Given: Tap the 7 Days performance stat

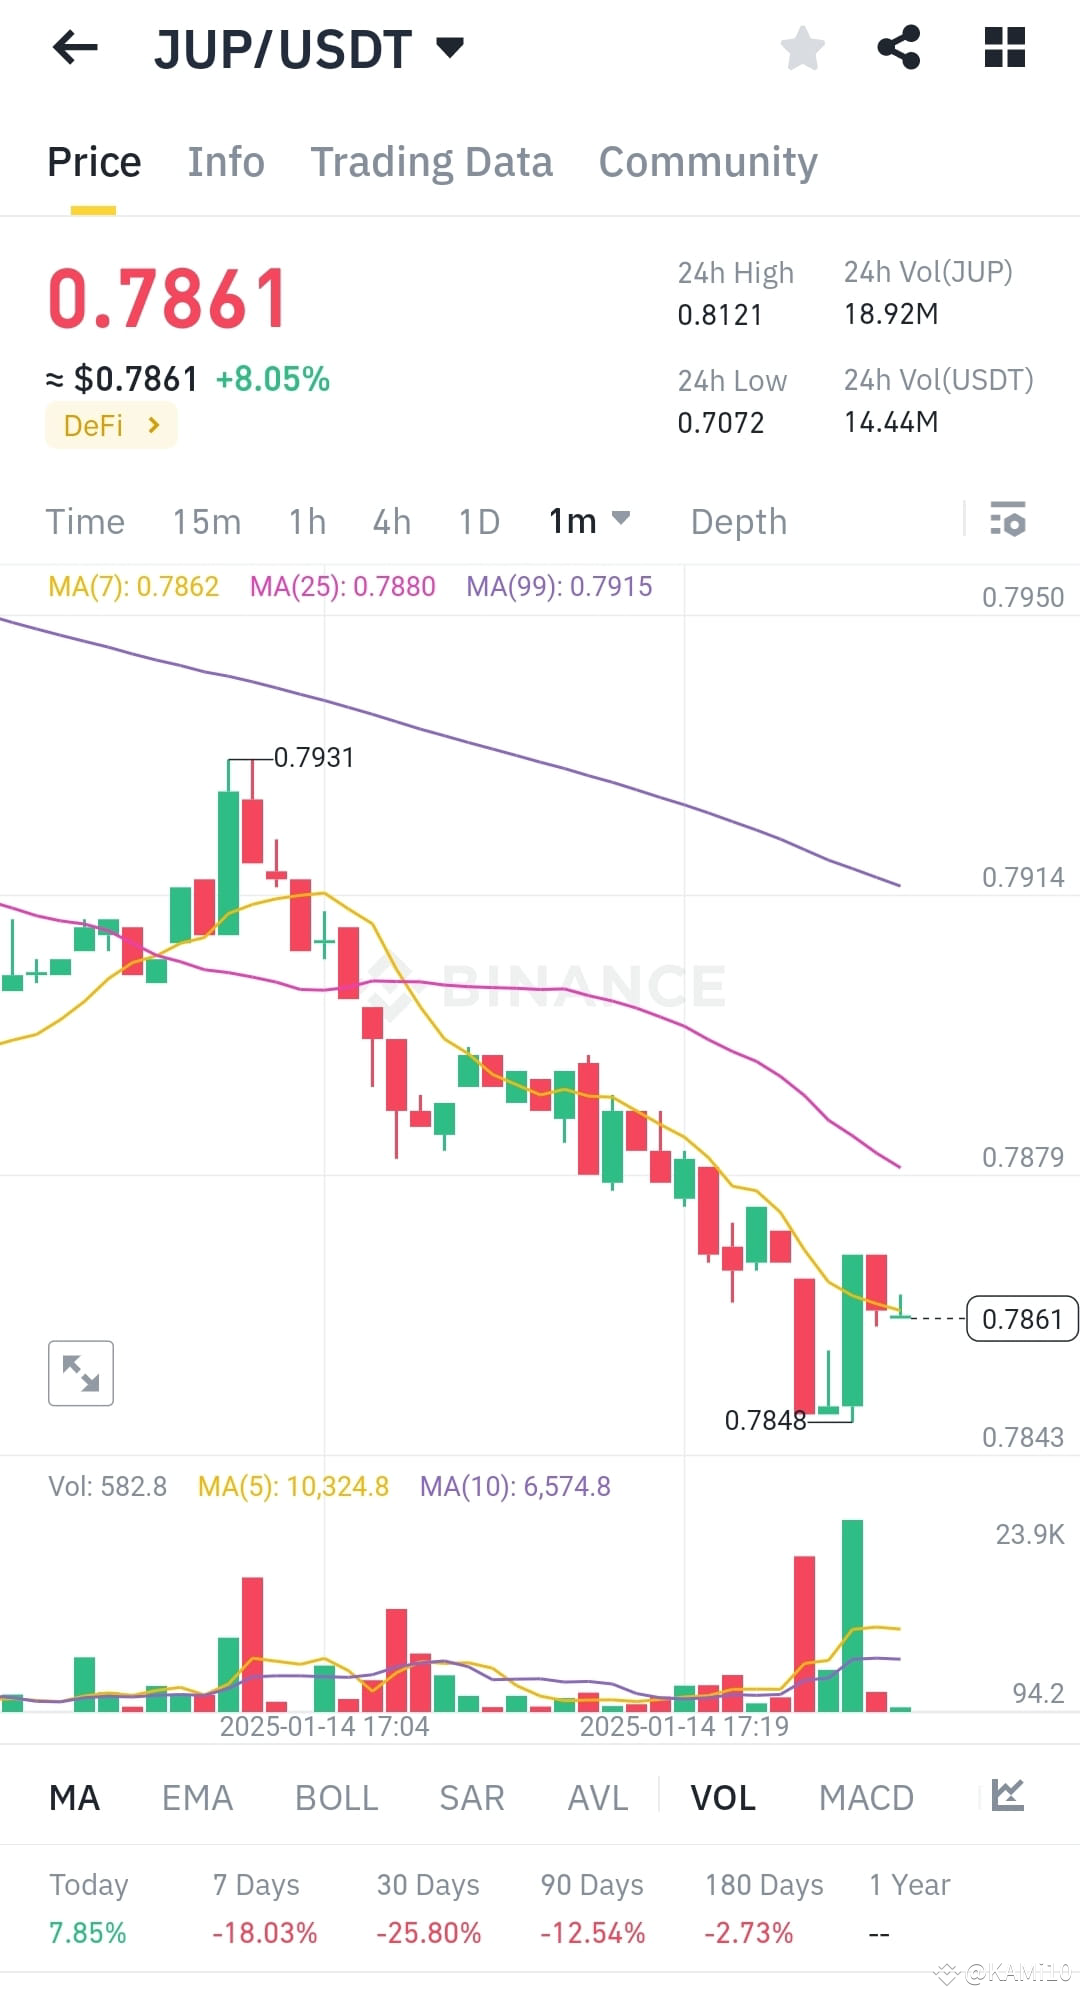Looking at the screenshot, I should pyautogui.click(x=257, y=1905).
